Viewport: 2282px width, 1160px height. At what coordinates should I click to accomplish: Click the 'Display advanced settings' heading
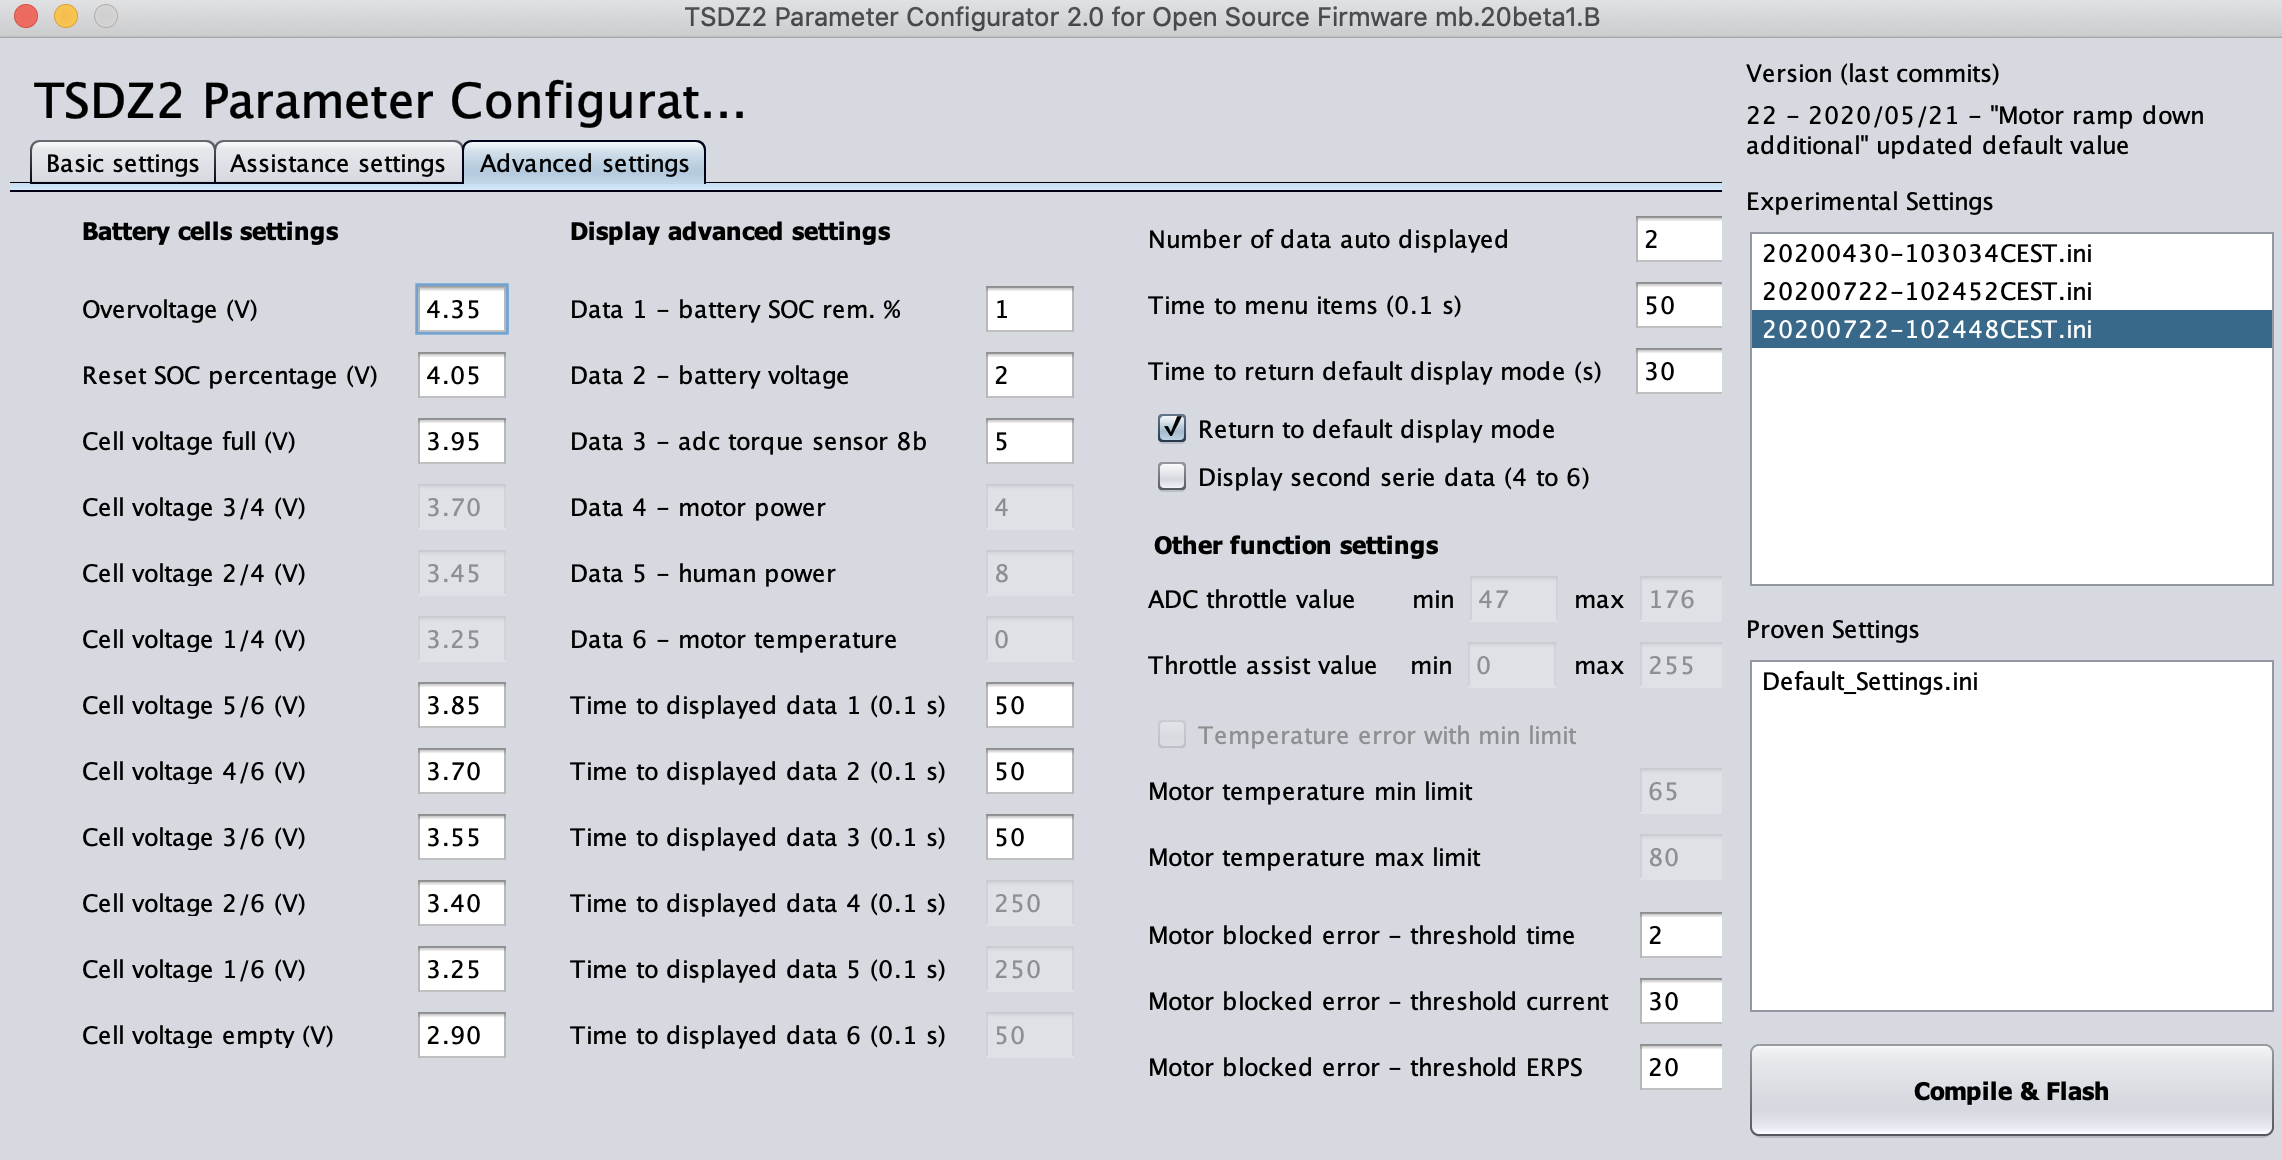click(x=730, y=231)
